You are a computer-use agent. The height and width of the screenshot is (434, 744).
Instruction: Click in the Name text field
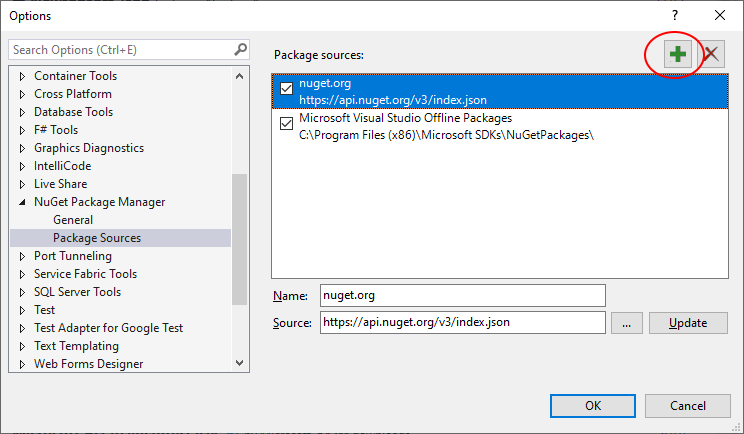pyautogui.click(x=462, y=295)
